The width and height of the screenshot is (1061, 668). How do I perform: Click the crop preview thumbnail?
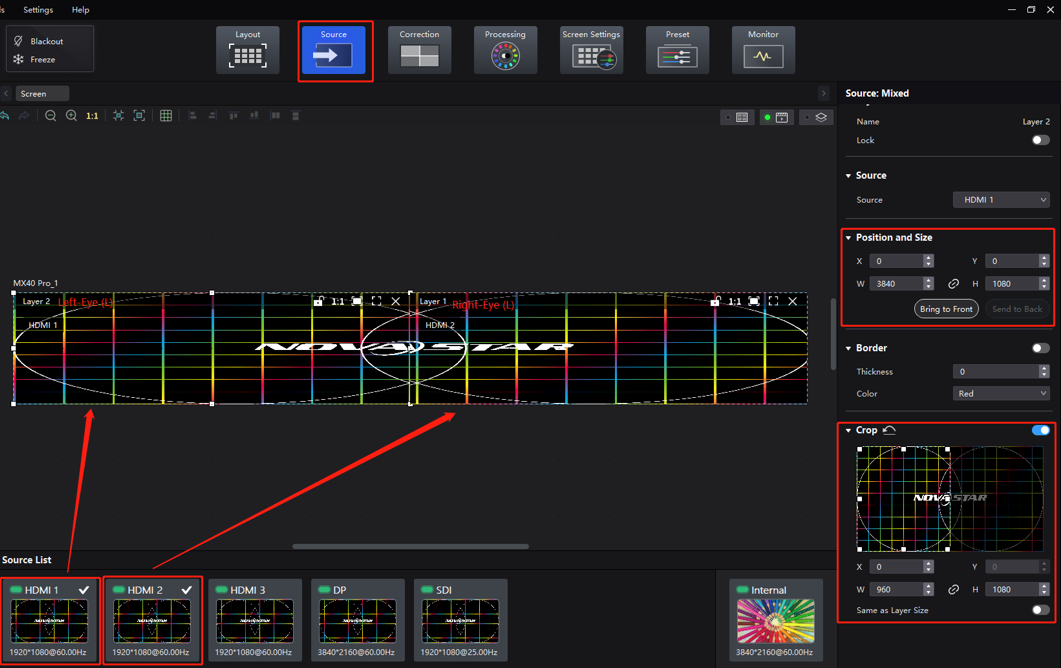(951, 499)
